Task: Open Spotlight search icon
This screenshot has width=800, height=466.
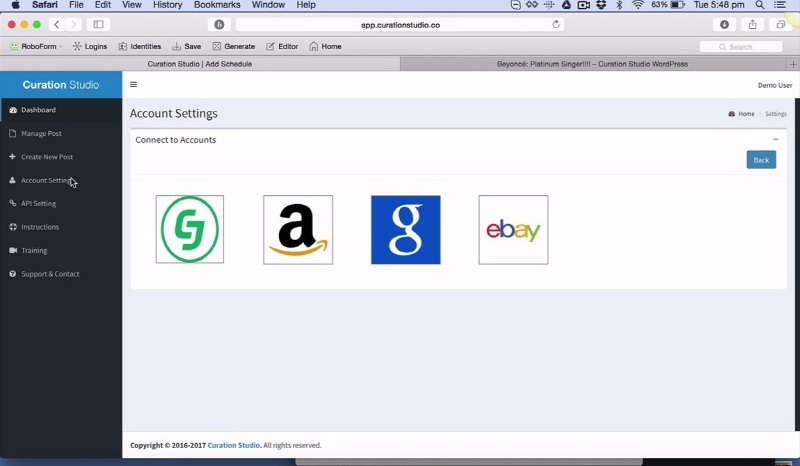Action: coord(760,5)
